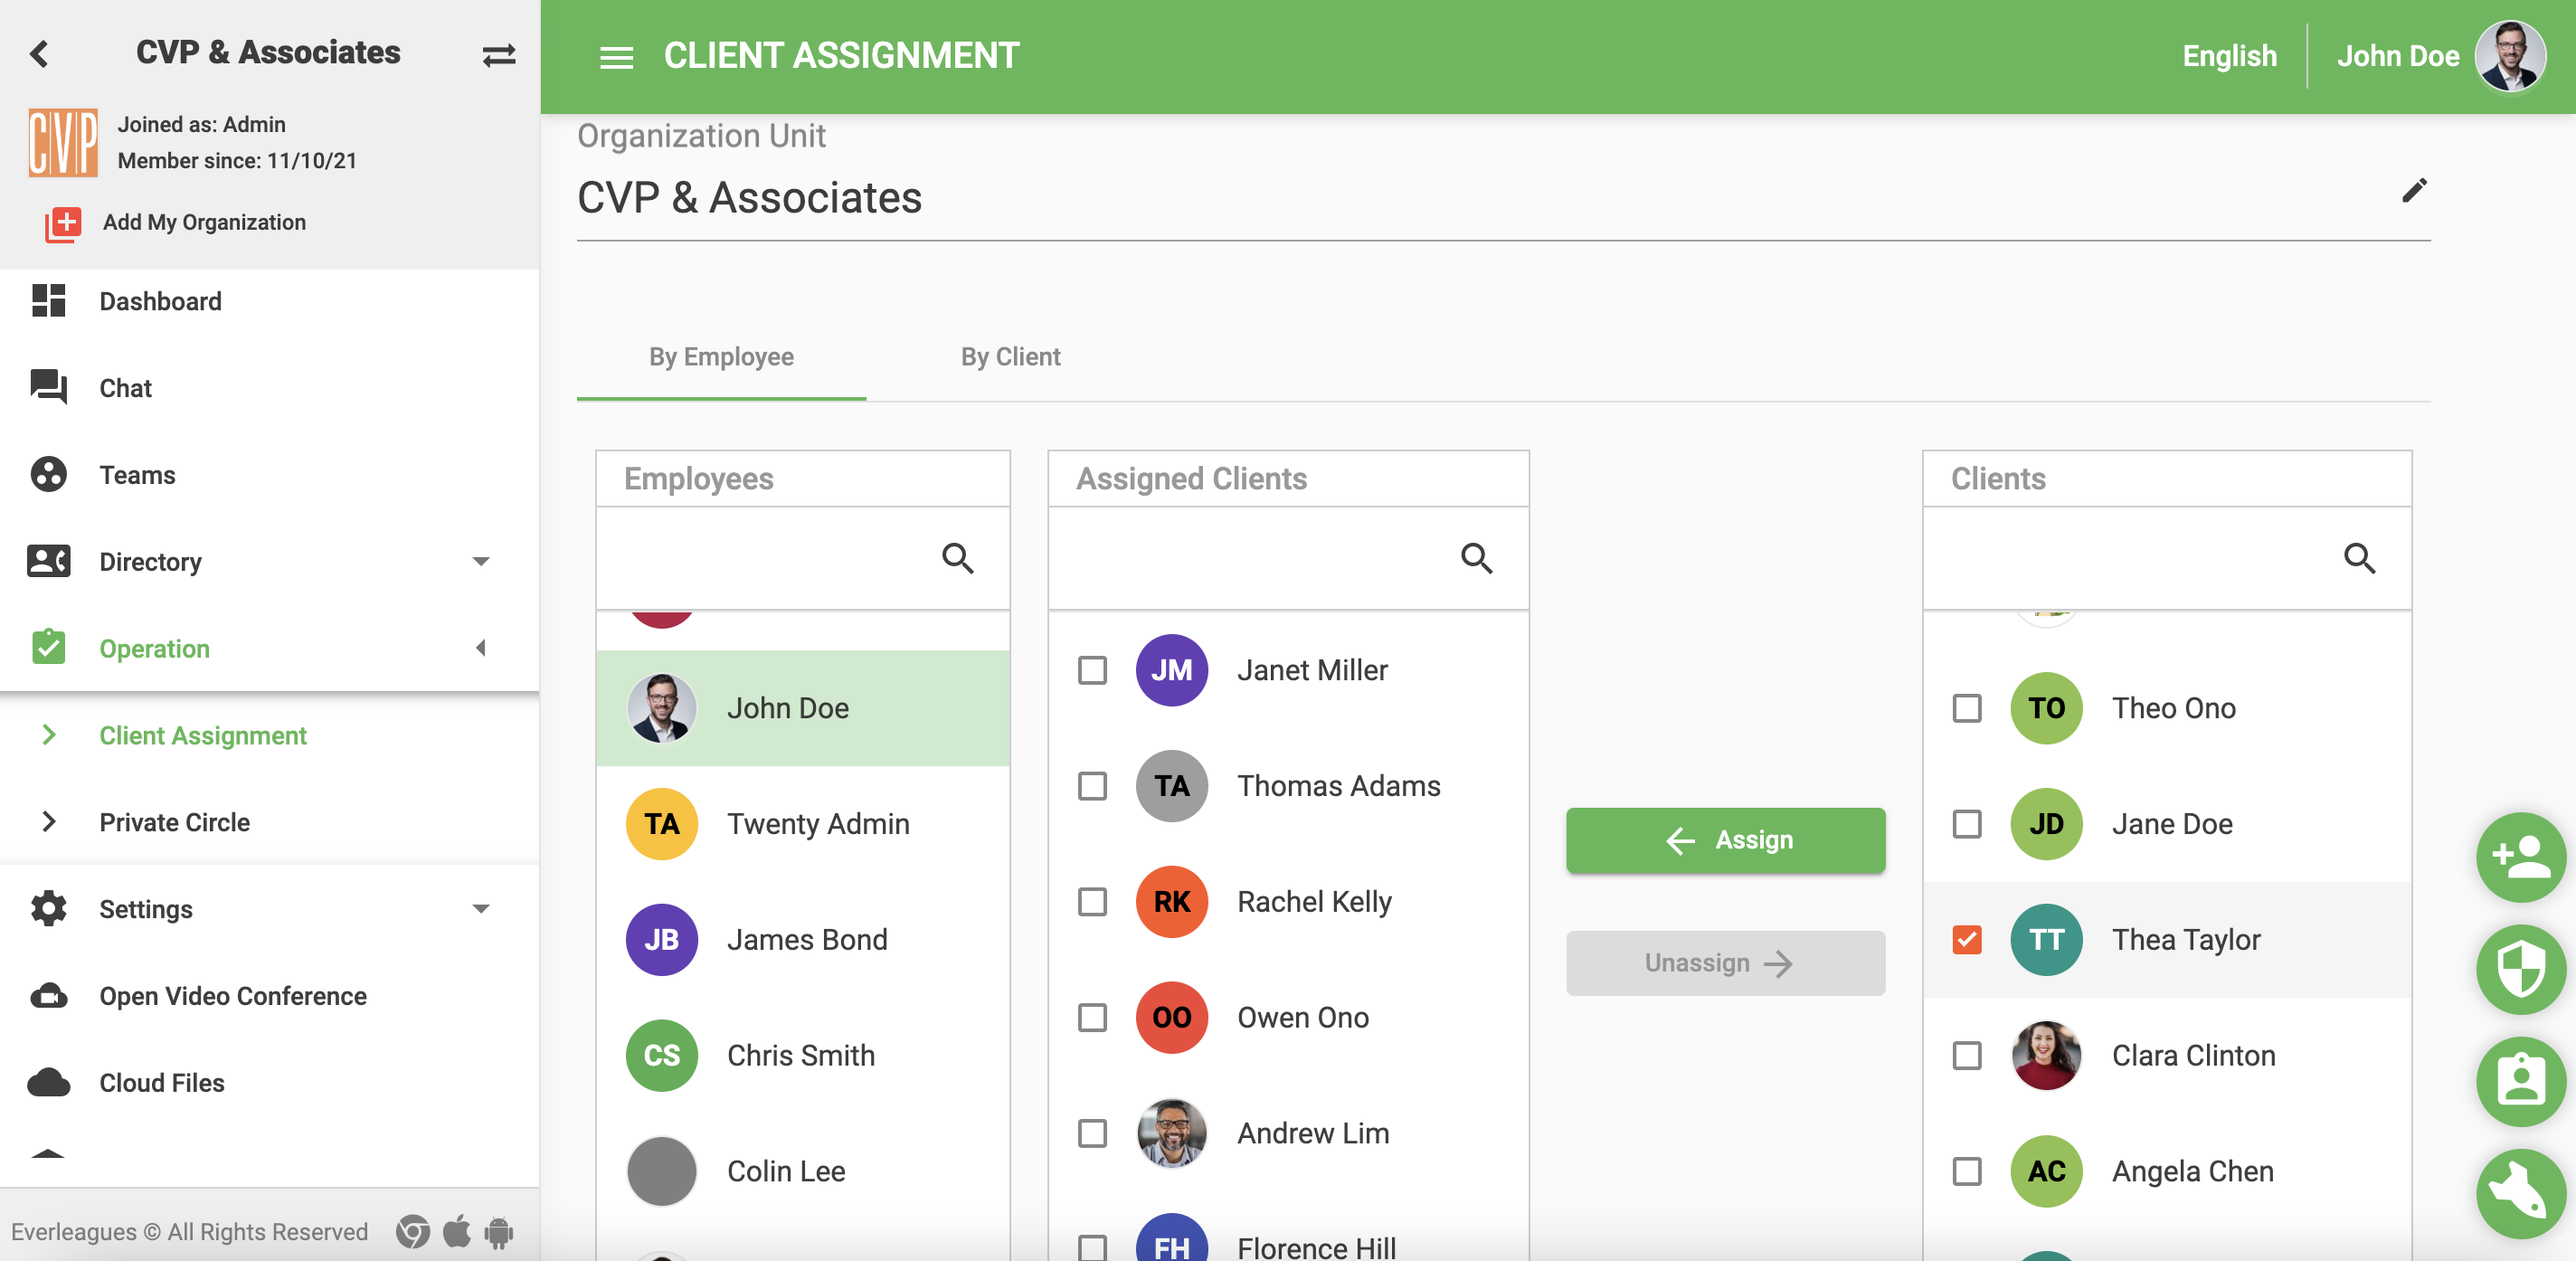The image size is (2576, 1261).
Task: Collapse the Operation menu arrow
Action: tap(480, 648)
